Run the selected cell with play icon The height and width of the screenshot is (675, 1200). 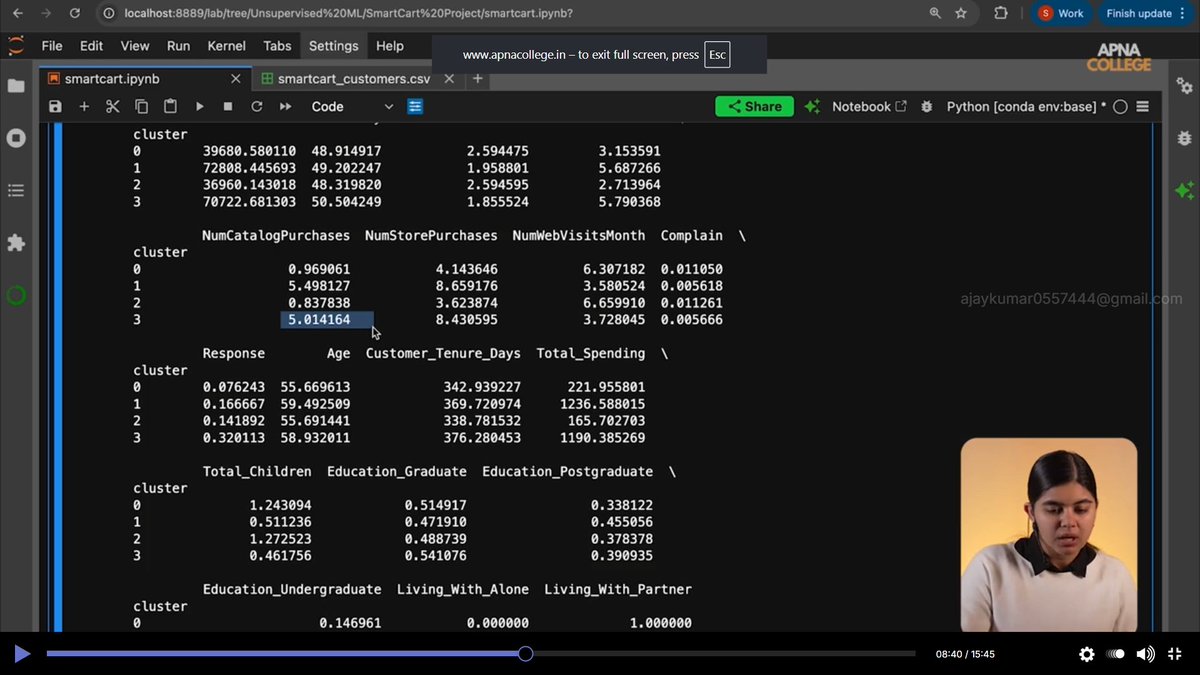pyautogui.click(x=199, y=107)
